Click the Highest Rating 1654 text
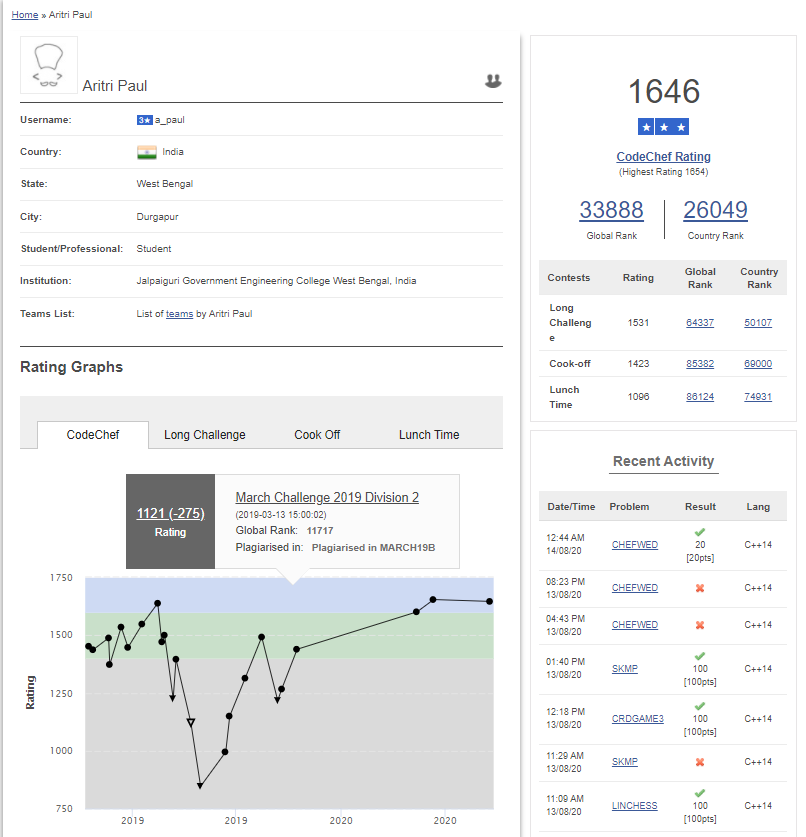 (663, 172)
